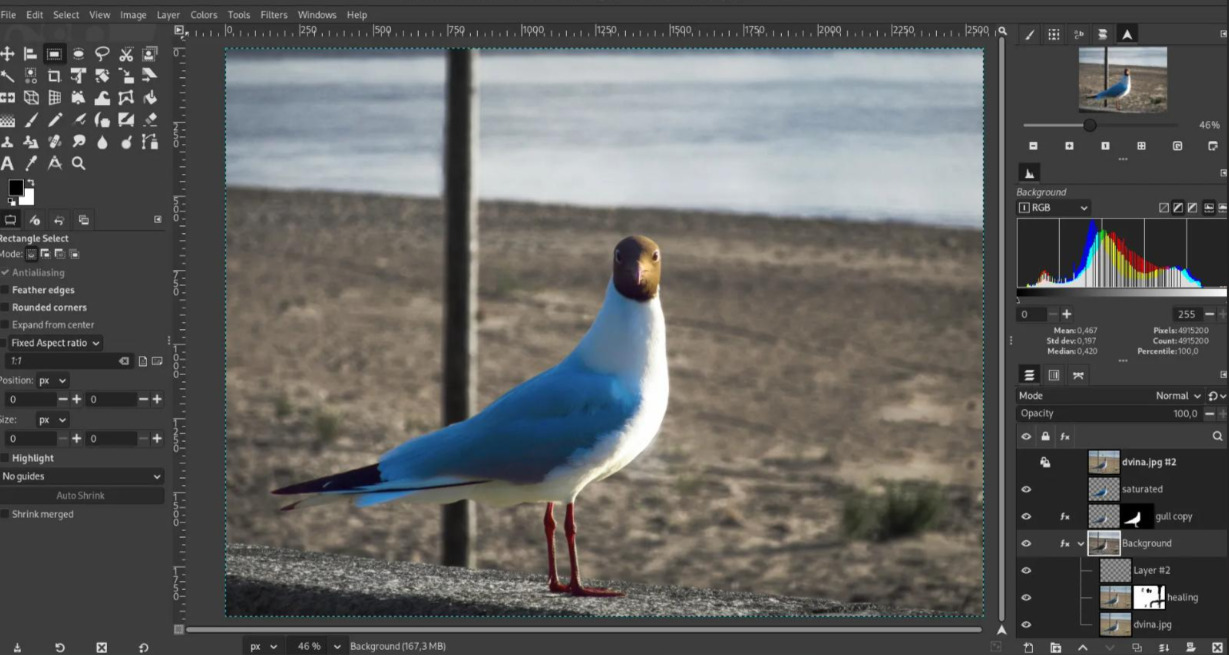Select the Eraser tool

click(150, 120)
